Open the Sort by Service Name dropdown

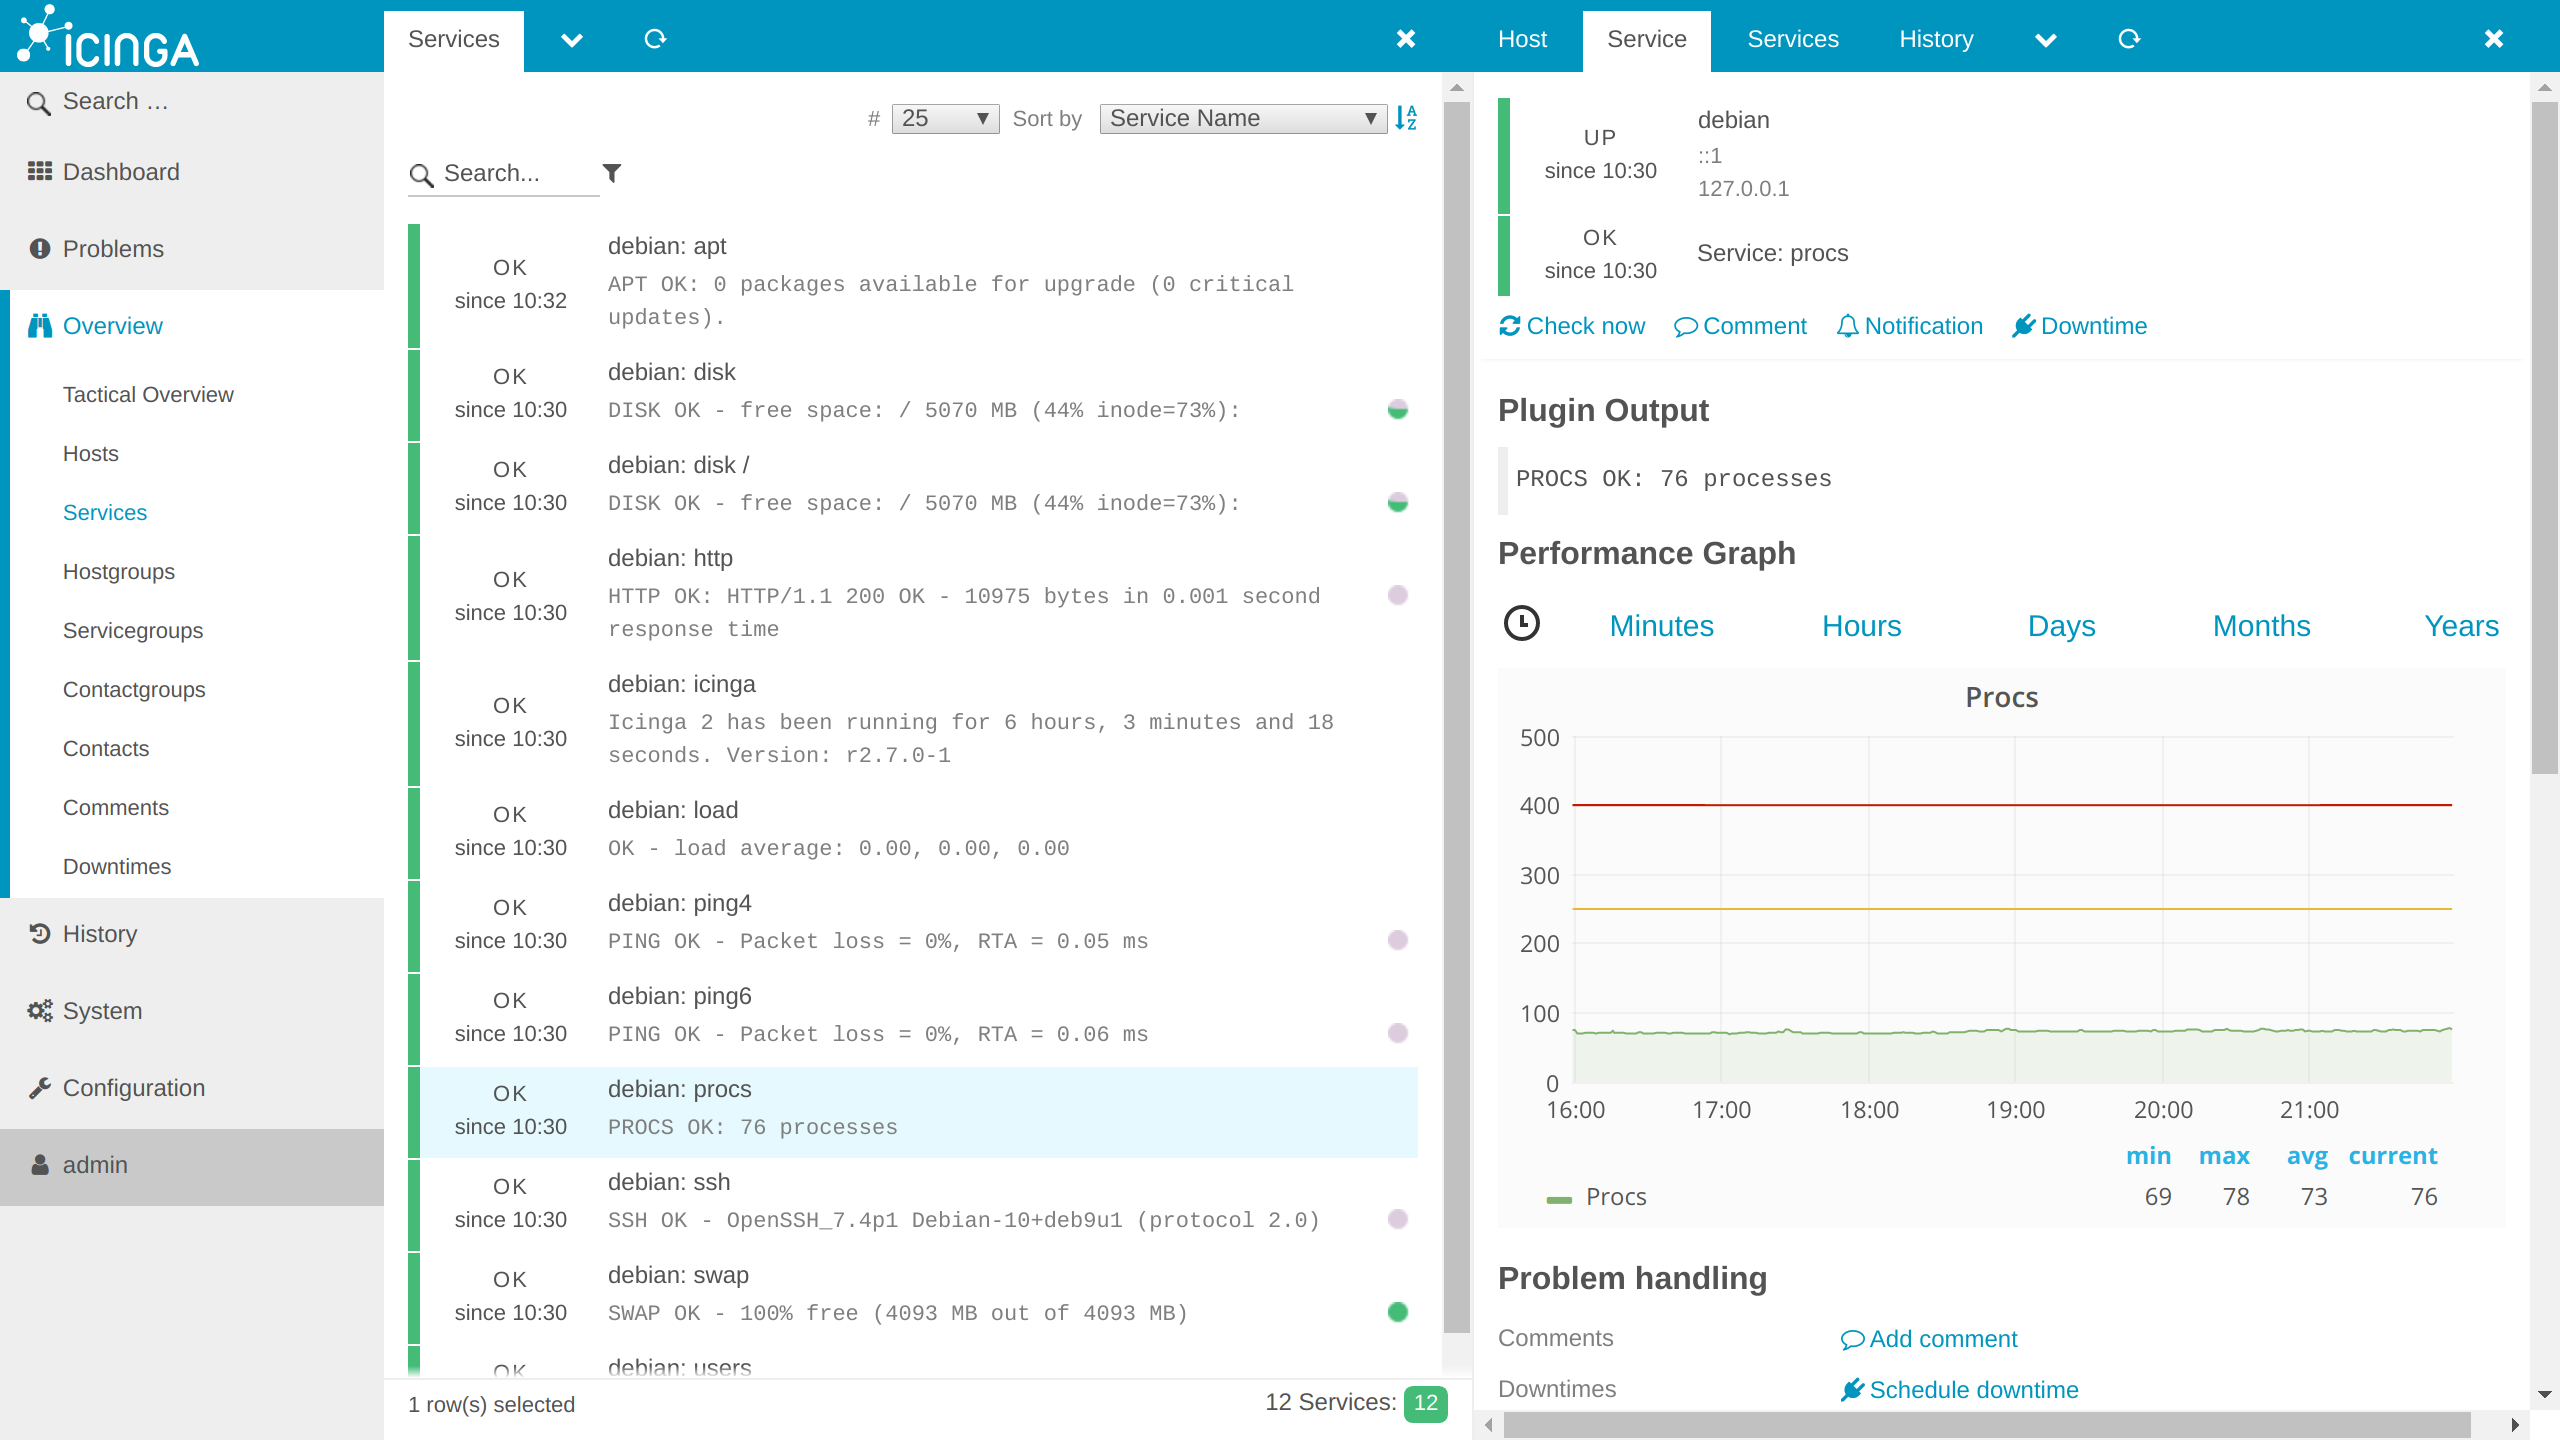coord(1242,118)
